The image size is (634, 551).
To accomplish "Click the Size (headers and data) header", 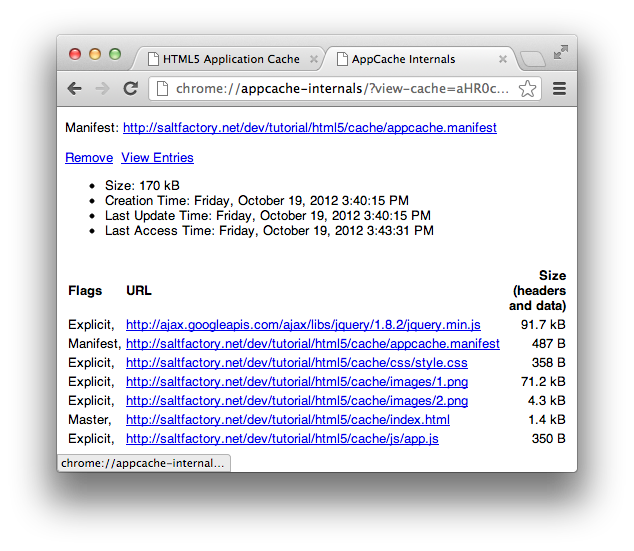I will 537,291.
